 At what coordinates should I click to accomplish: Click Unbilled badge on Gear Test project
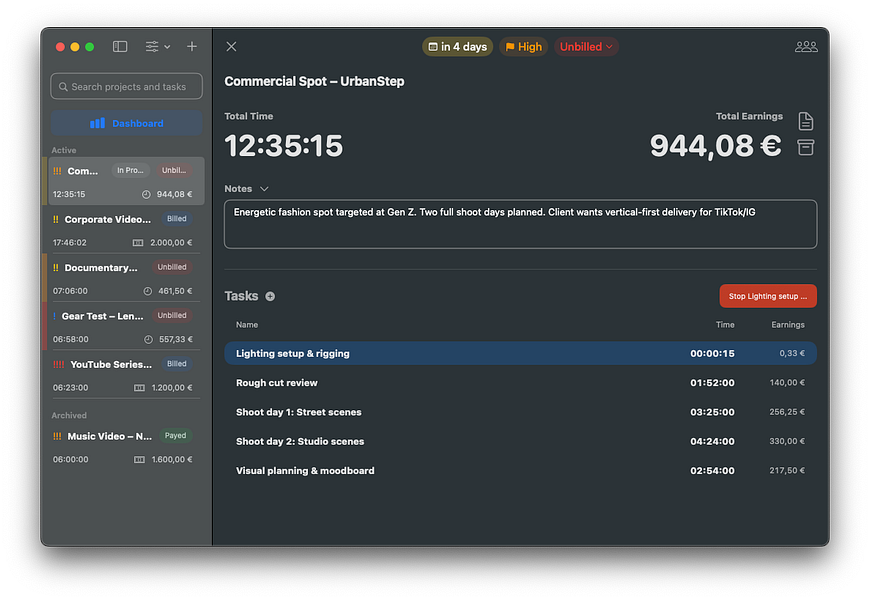point(172,315)
